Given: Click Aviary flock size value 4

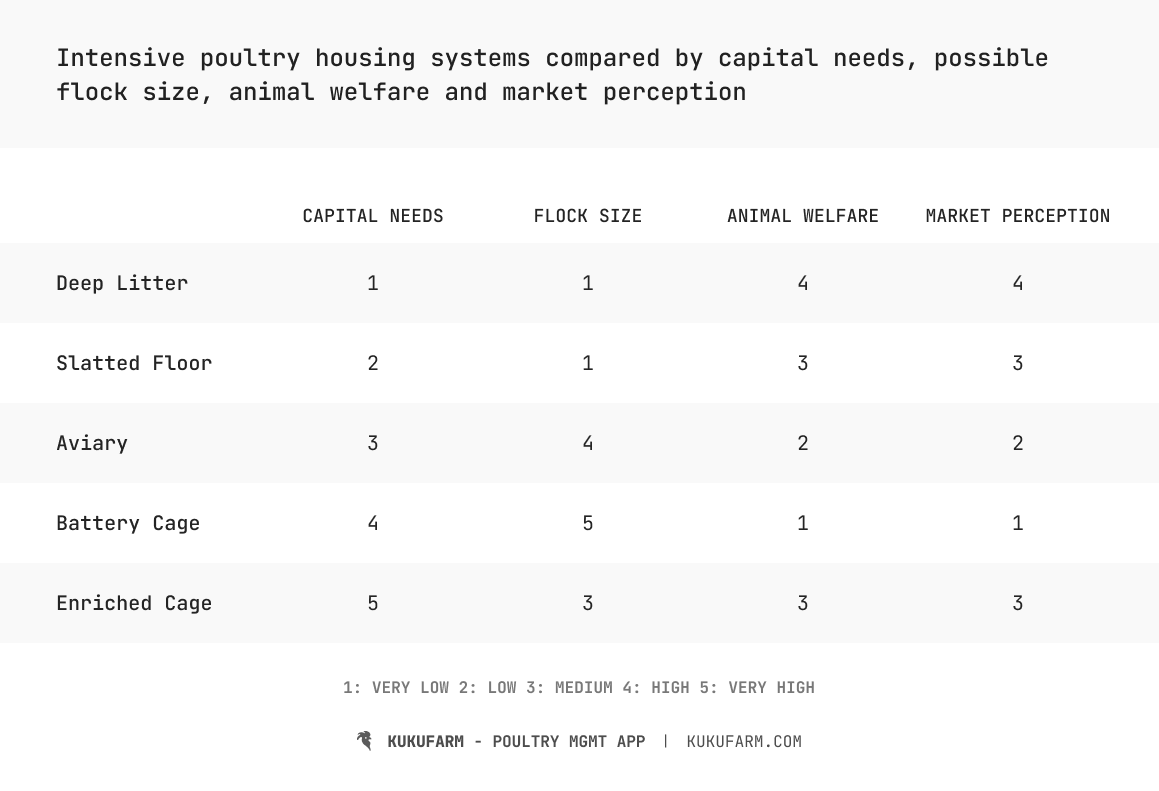Looking at the screenshot, I should click(588, 443).
